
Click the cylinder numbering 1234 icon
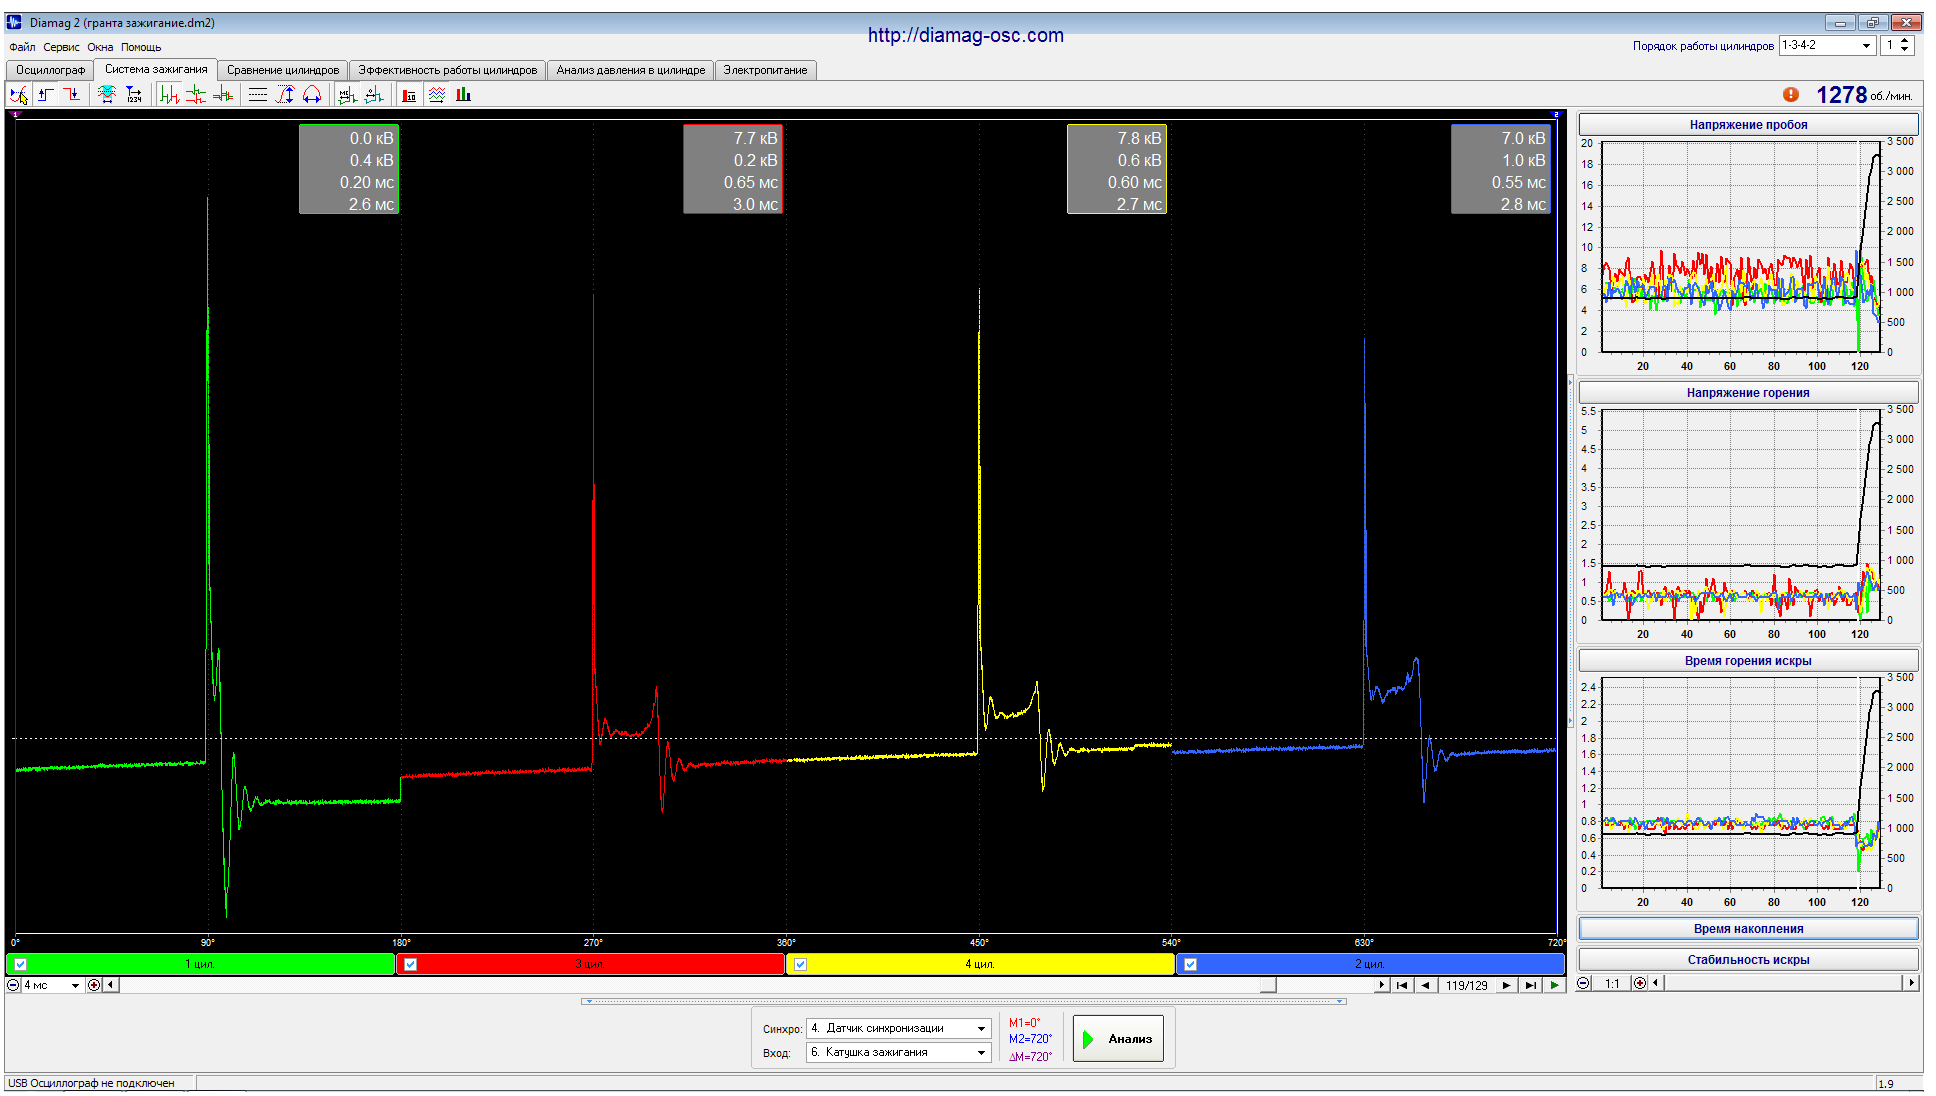pyautogui.click(x=134, y=95)
